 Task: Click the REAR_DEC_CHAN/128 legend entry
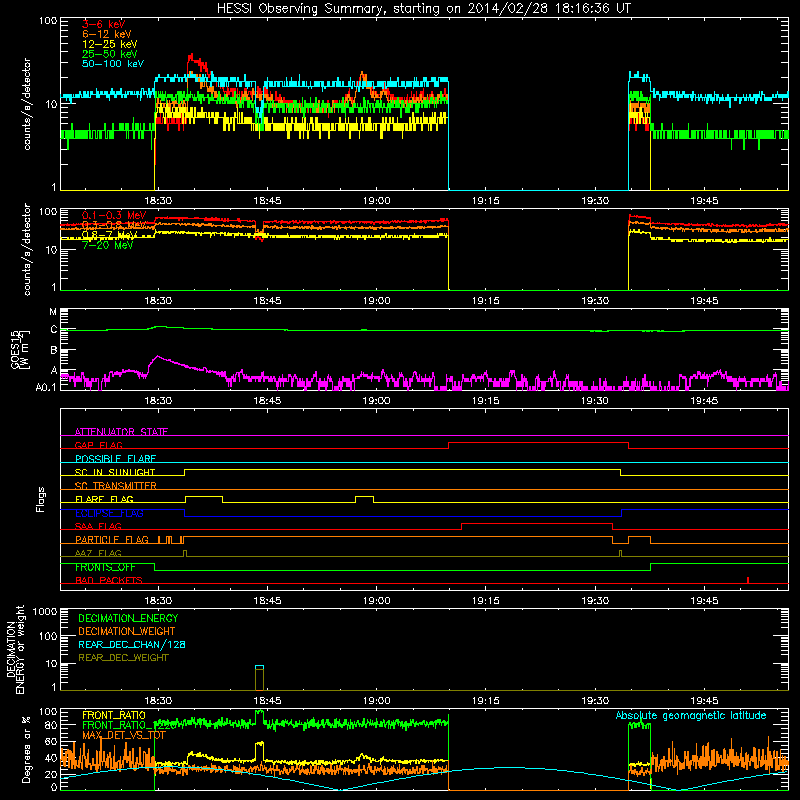coord(132,645)
